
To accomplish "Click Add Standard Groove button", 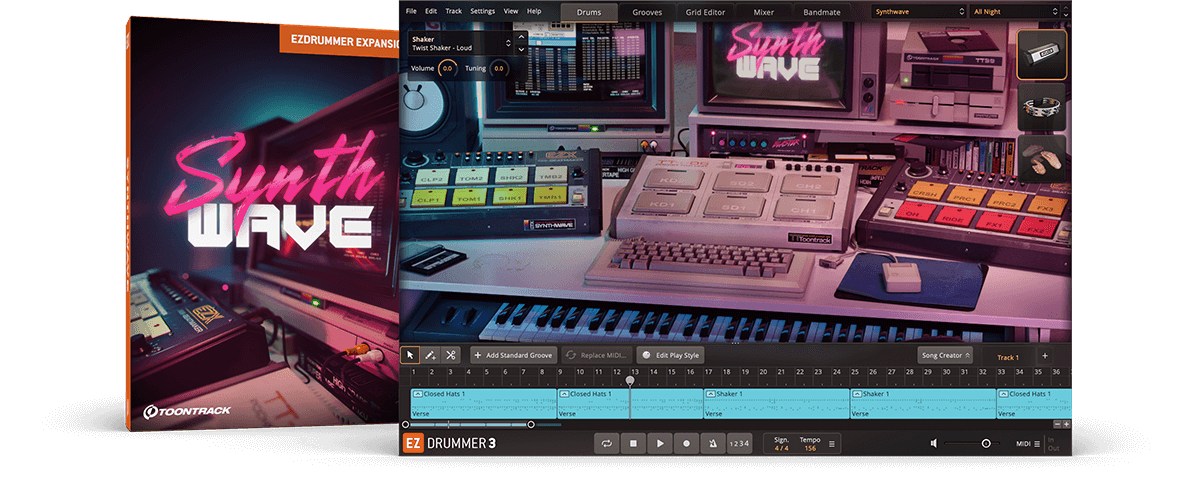I will [512, 355].
